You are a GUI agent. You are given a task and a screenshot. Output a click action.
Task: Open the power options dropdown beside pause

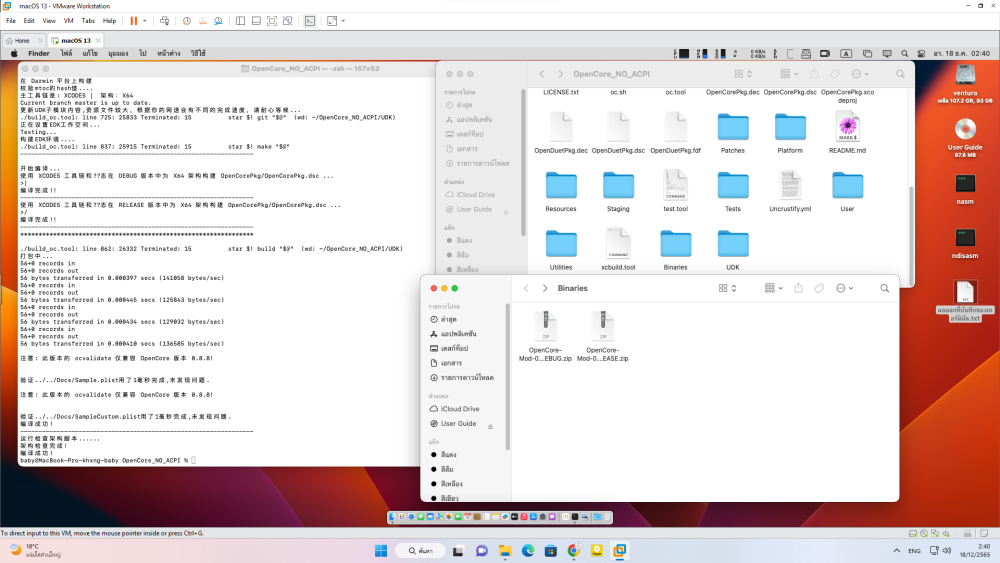coord(145,21)
